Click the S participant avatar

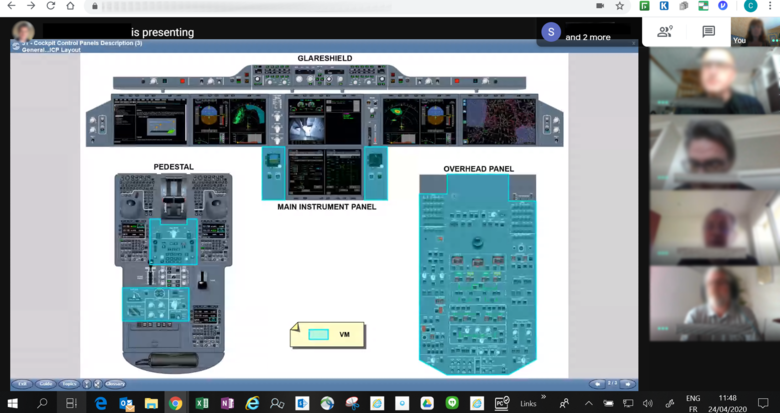click(551, 32)
